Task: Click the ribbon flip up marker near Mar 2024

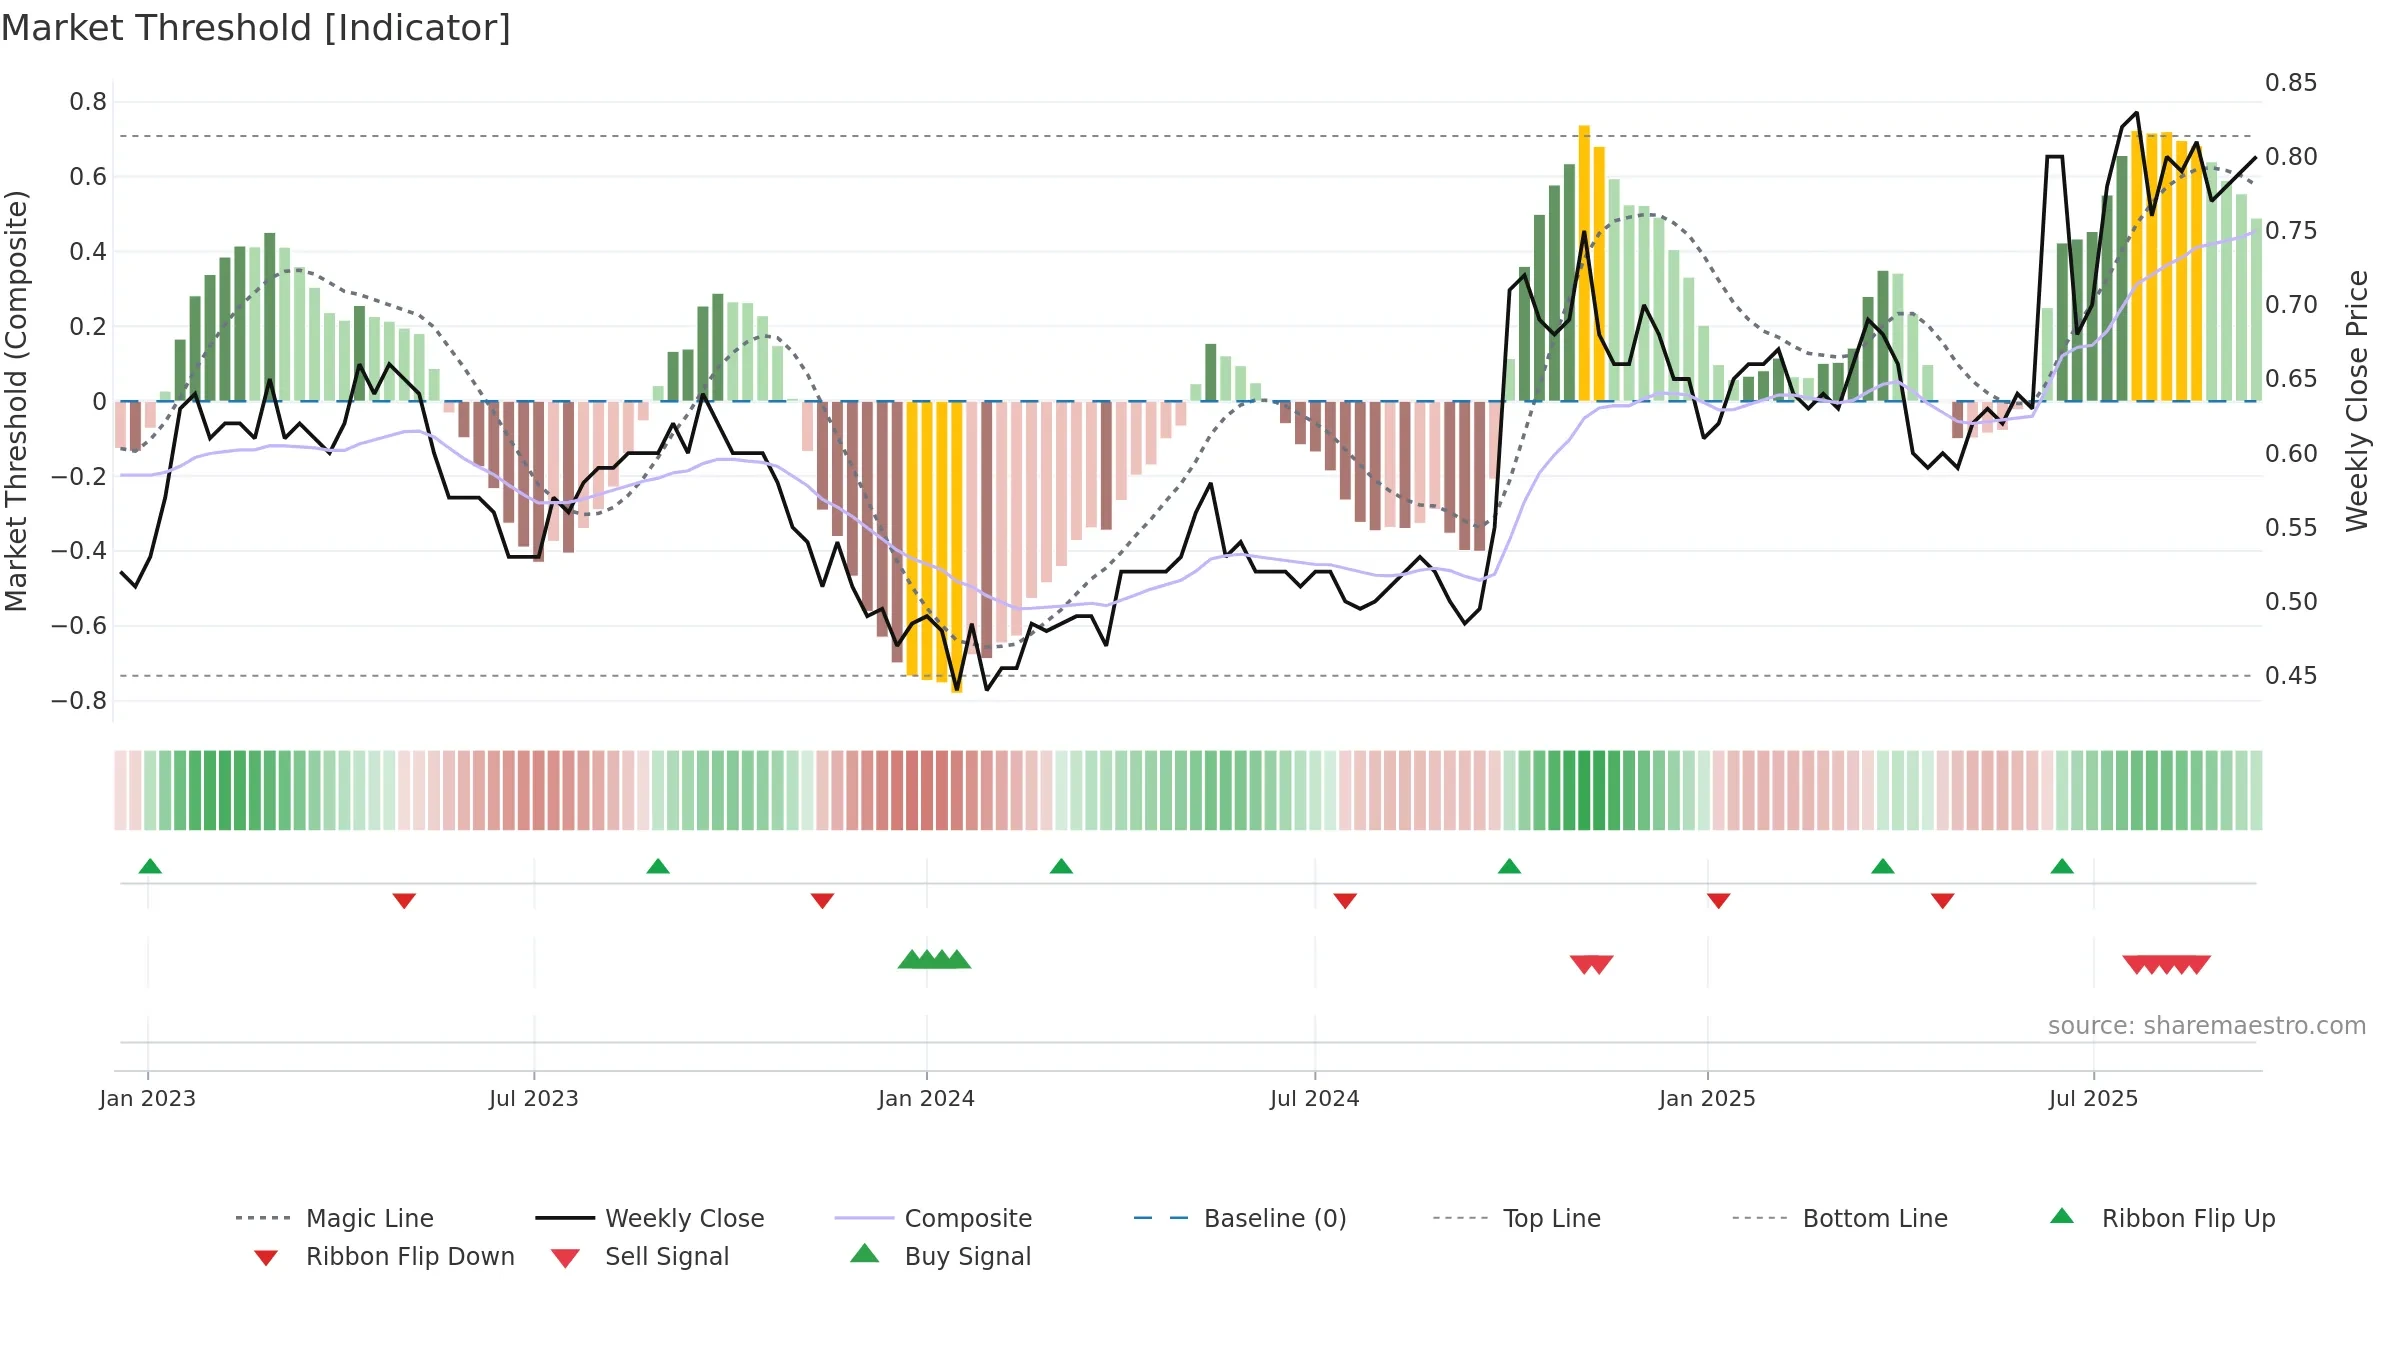Action: coord(1061,866)
